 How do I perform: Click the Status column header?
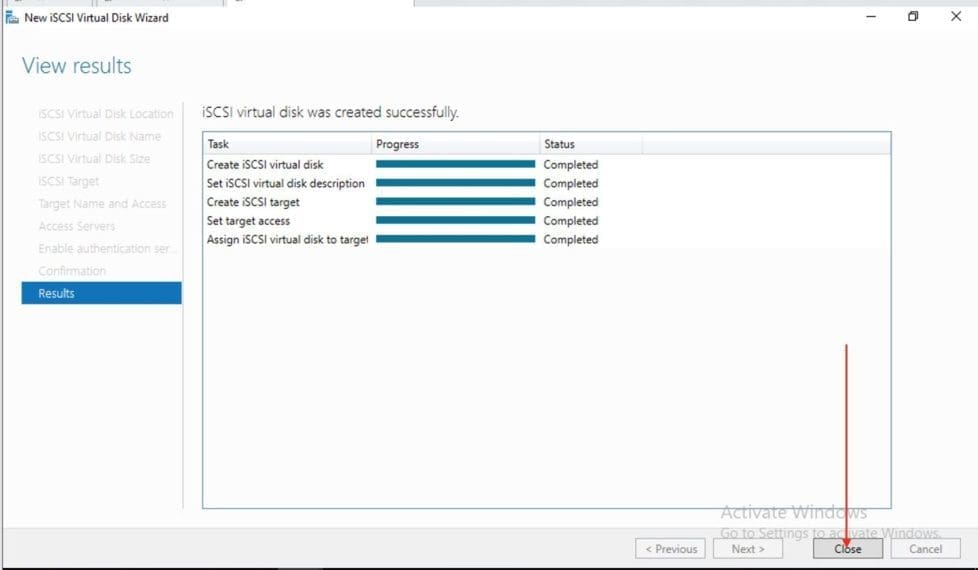[x=590, y=144]
